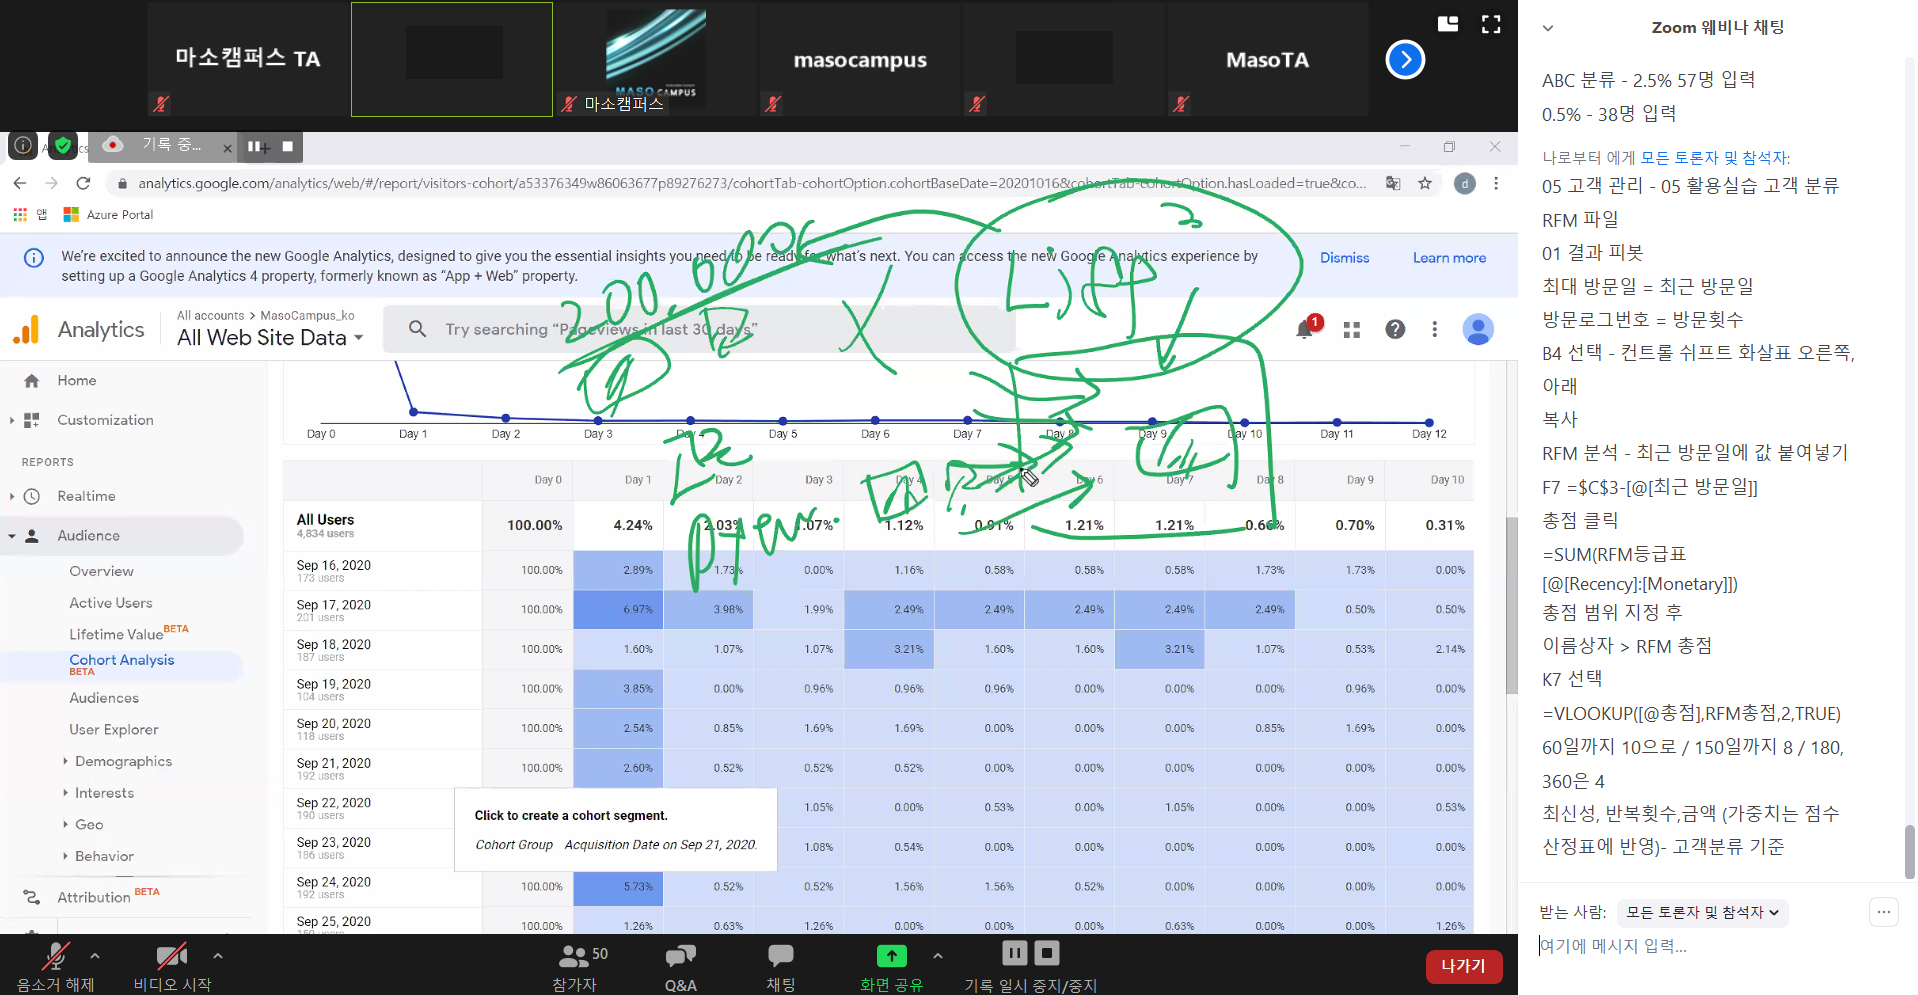Open the Zoom Q&A panel
The height and width of the screenshot is (995, 1918).
coord(680,957)
